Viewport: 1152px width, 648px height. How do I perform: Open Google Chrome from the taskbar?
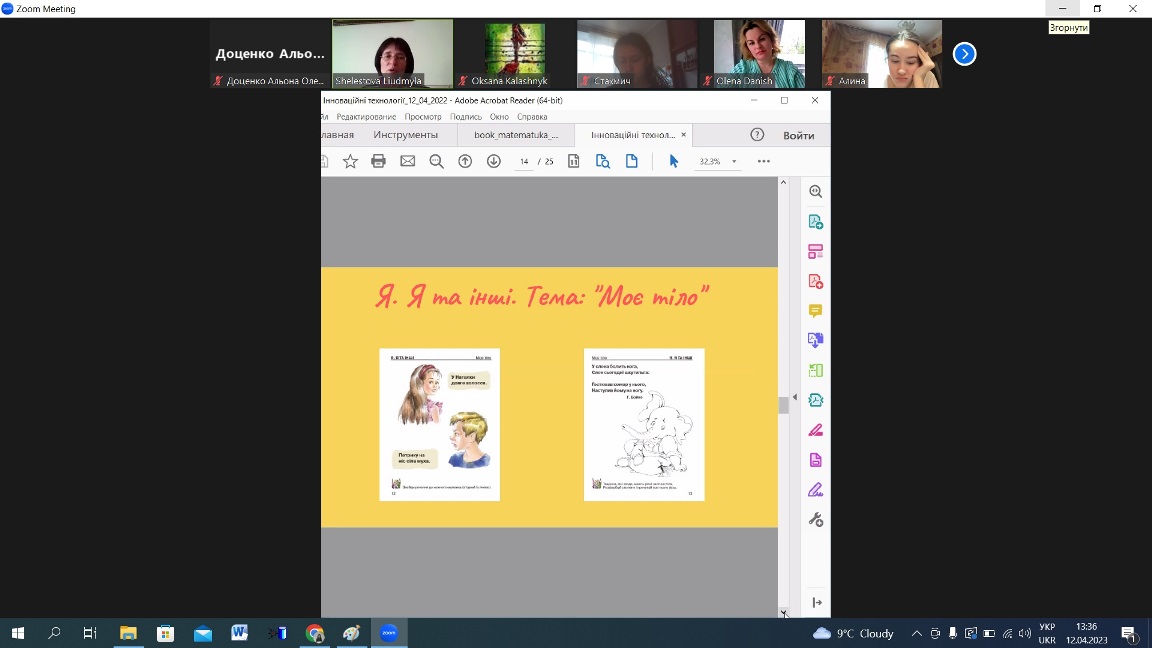(x=315, y=633)
